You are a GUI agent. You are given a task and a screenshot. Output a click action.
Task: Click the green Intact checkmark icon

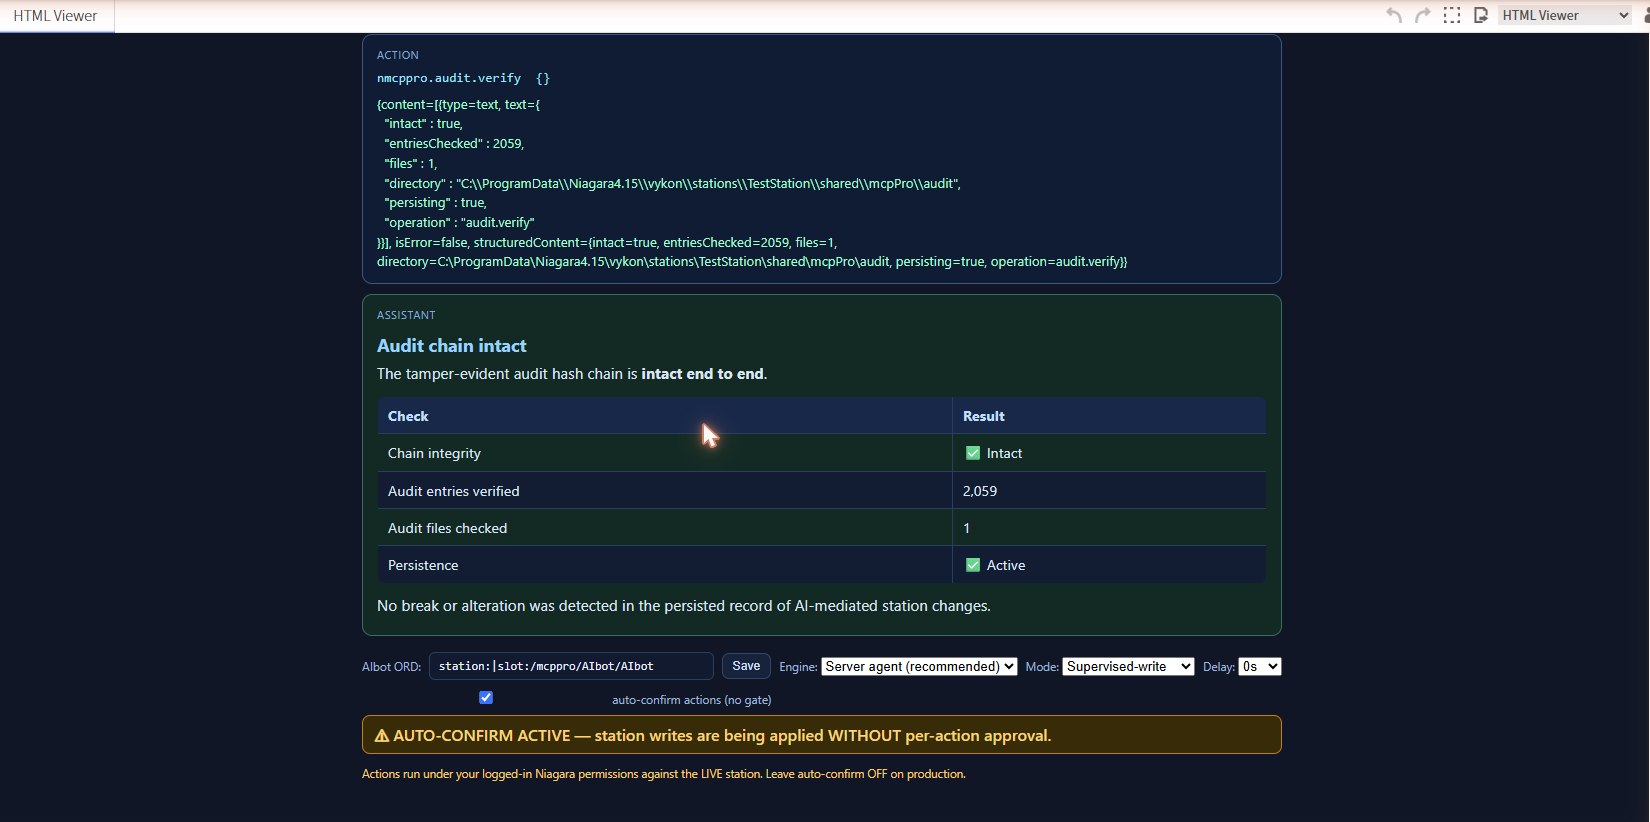pos(973,453)
